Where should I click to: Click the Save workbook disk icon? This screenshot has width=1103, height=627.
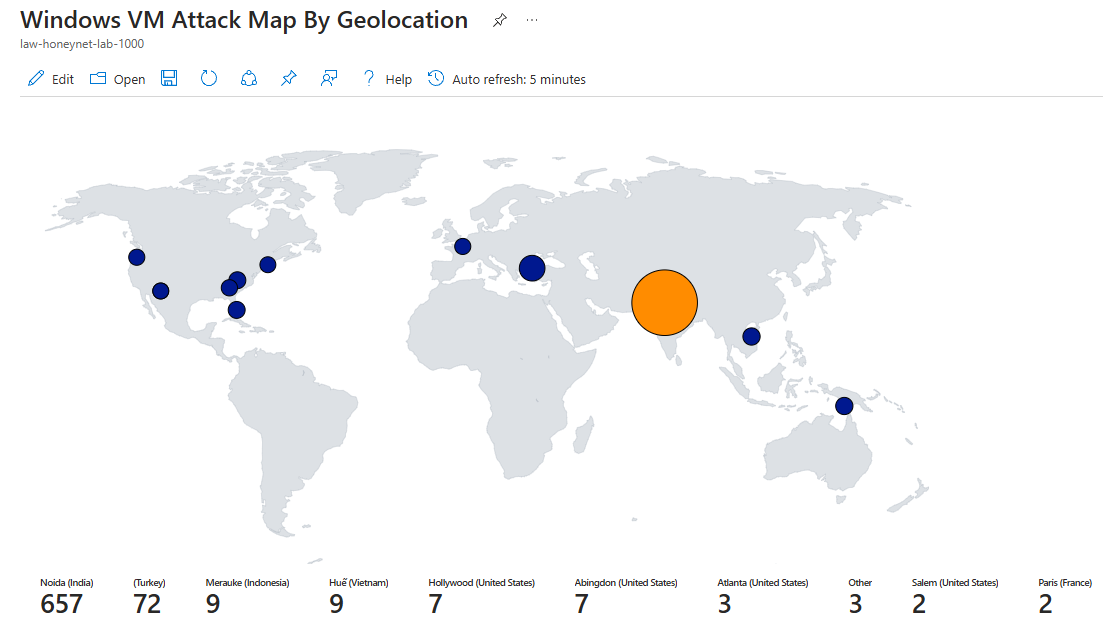[x=169, y=78]
